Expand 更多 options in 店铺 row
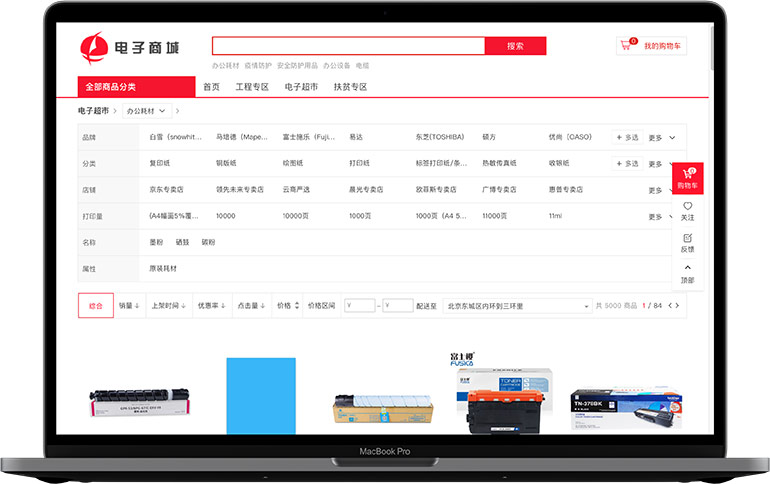Screen dimensions: 770x484 pyautogui.click(x=662, y=190)
